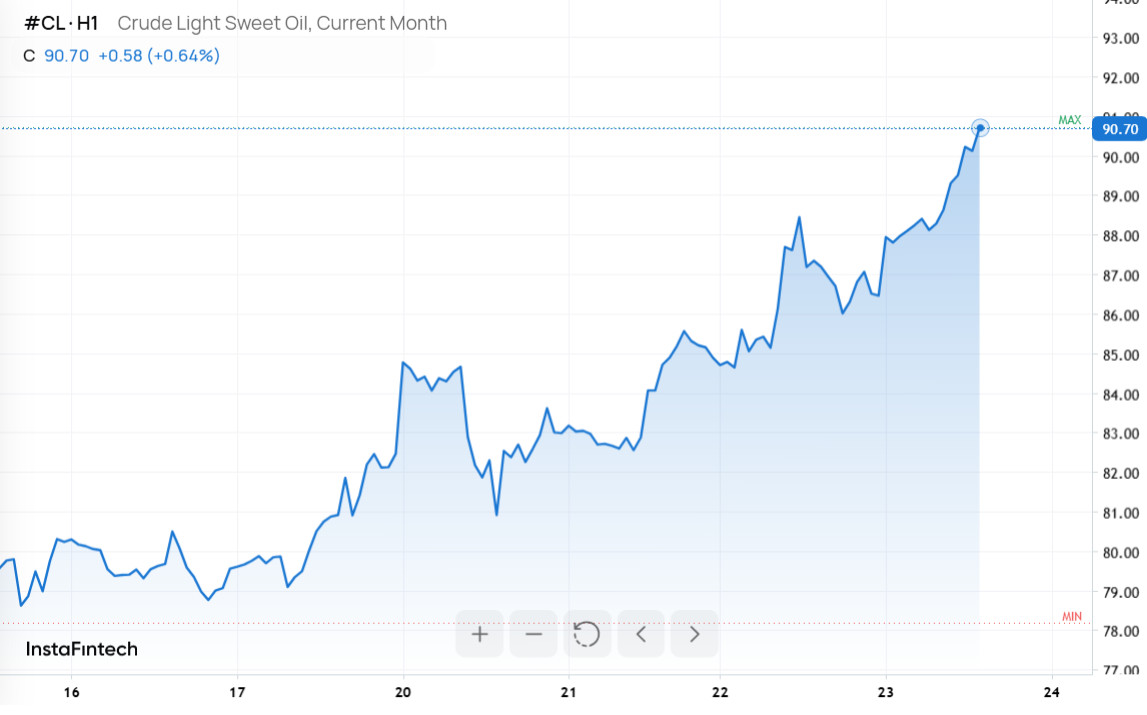Click the 85.00 price axis label

(x=1121, y=355)
